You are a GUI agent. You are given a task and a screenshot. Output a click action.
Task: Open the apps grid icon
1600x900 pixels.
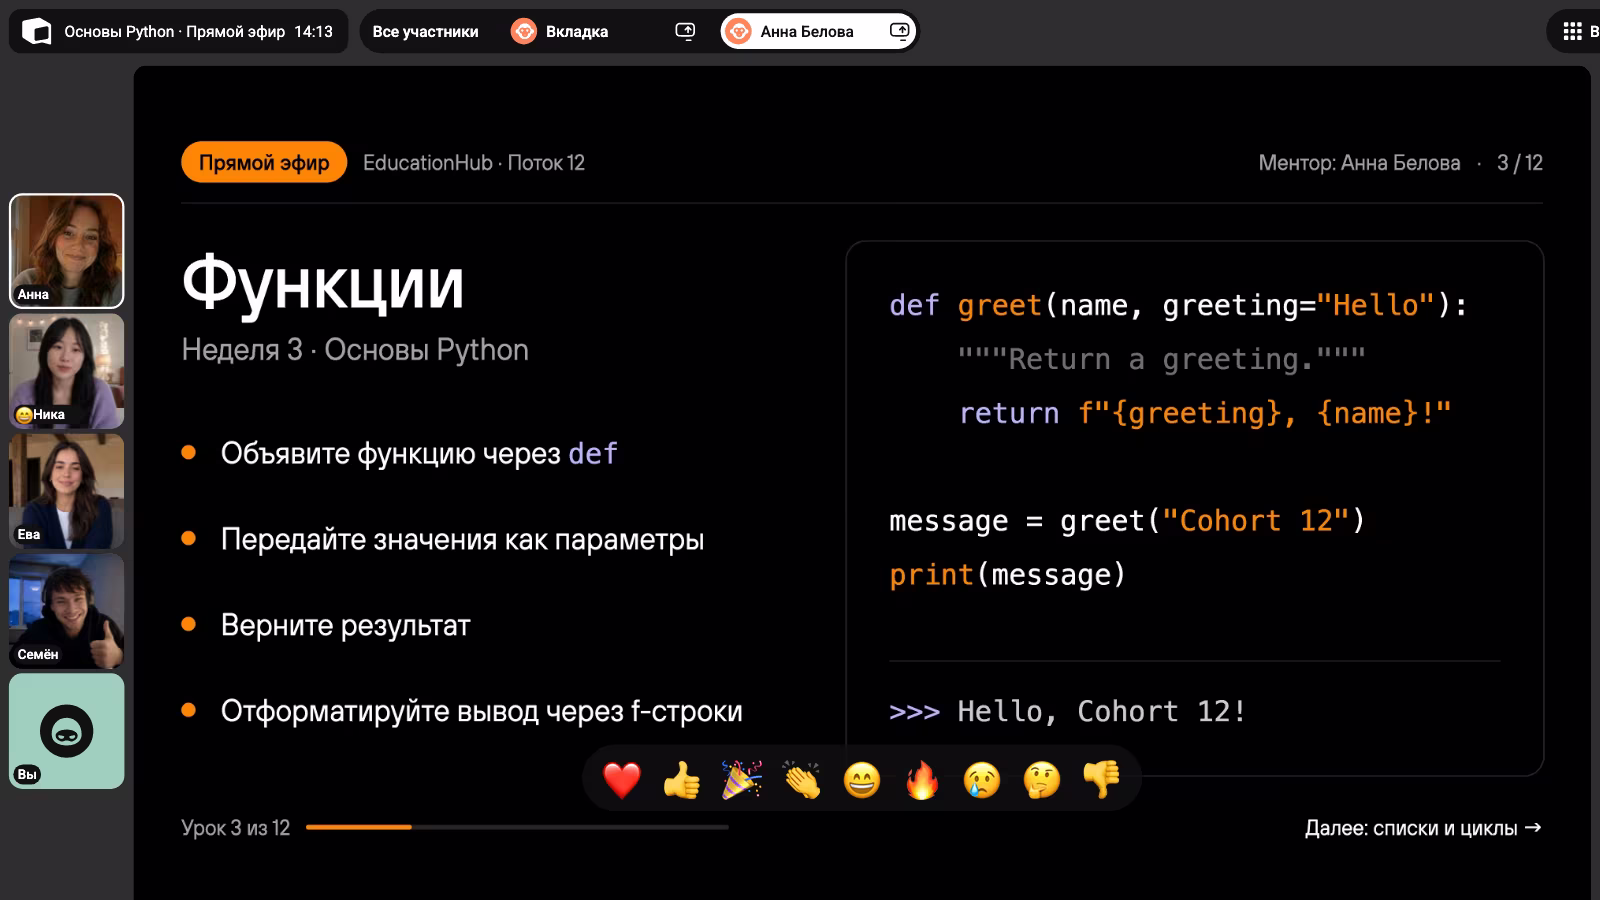(1572, 32)
